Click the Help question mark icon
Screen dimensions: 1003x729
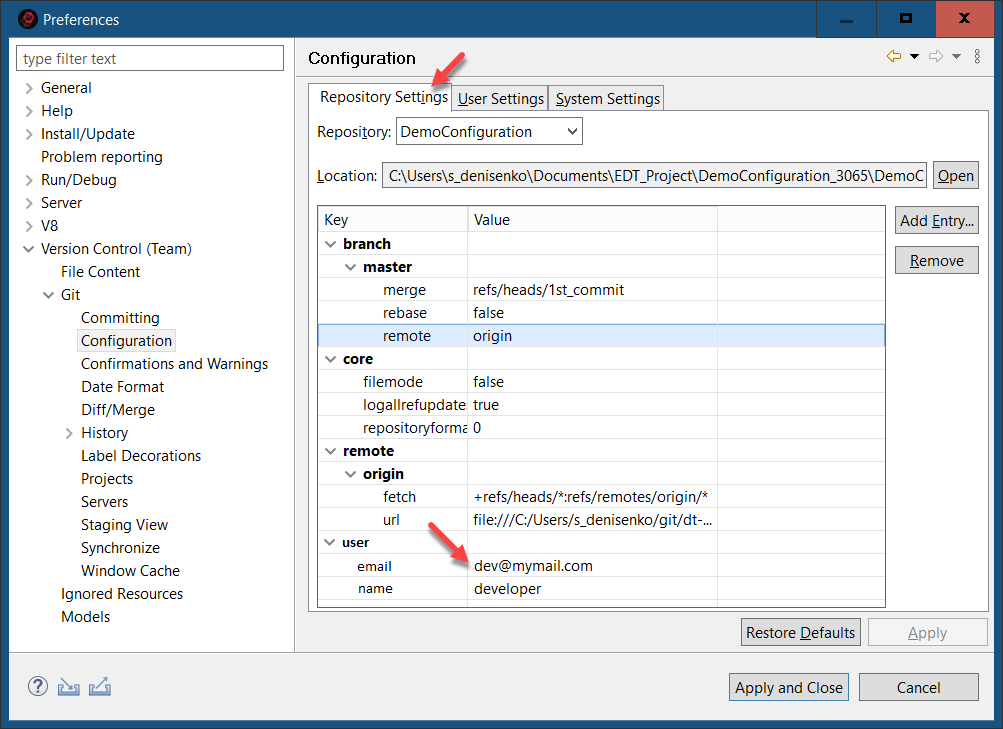pyautogui.click(x=37, y=686)
